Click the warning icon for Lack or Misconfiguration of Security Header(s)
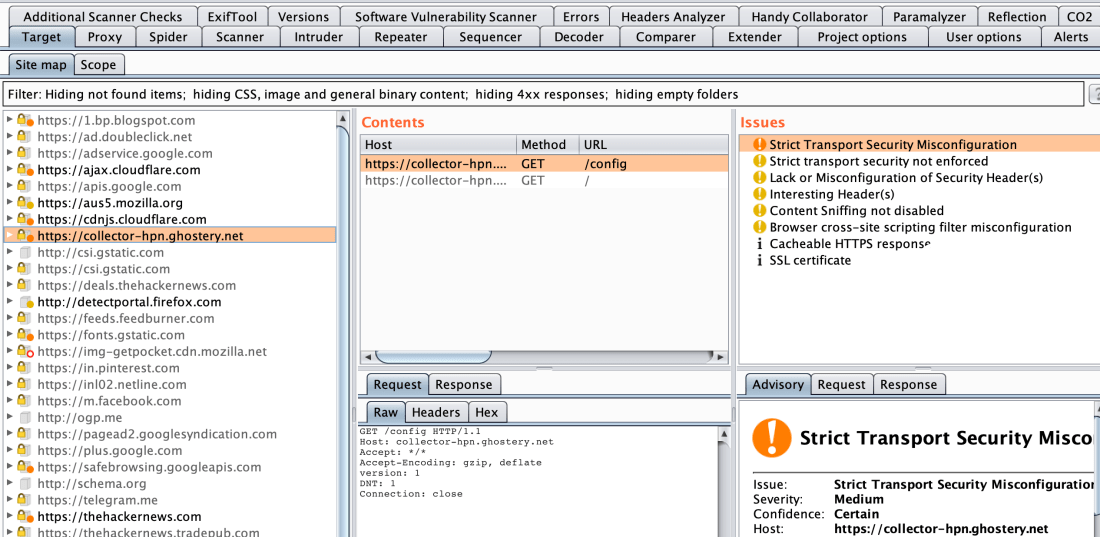 (x=759, y=178)
